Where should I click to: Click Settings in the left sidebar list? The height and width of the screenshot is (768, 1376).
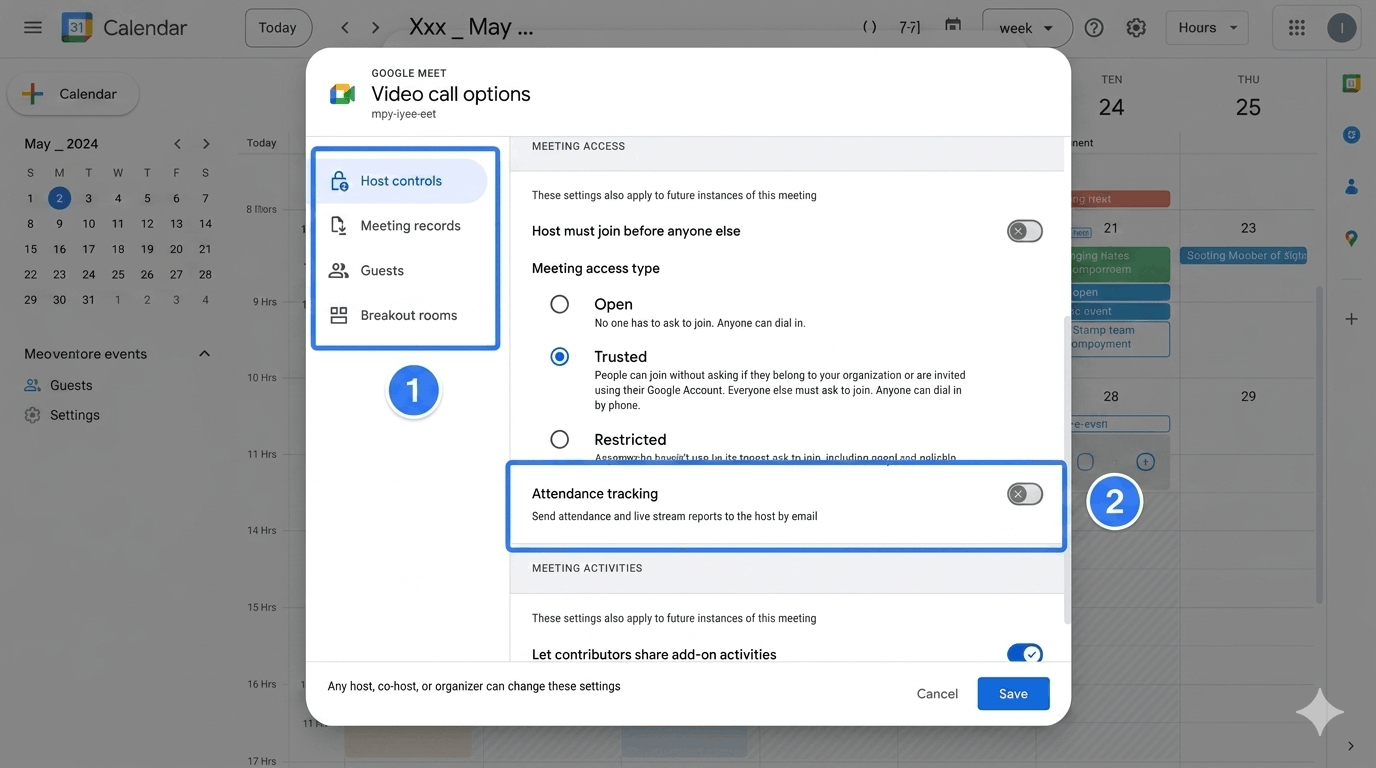[75, 415]
